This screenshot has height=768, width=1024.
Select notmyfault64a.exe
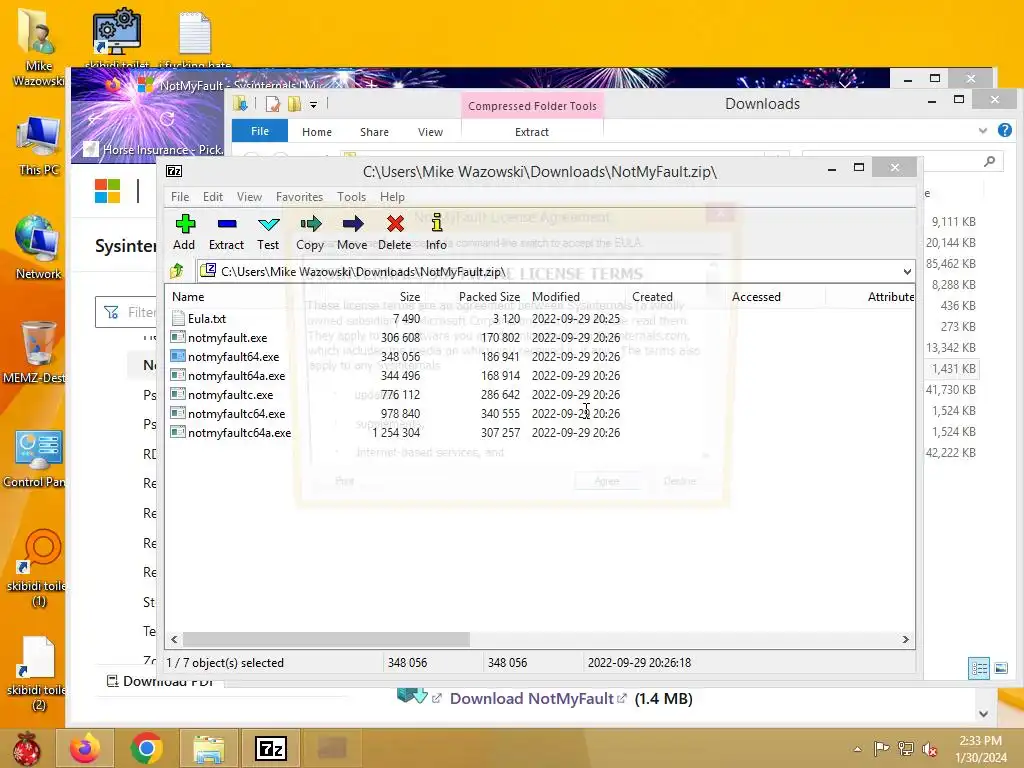(x=236, y=376)
